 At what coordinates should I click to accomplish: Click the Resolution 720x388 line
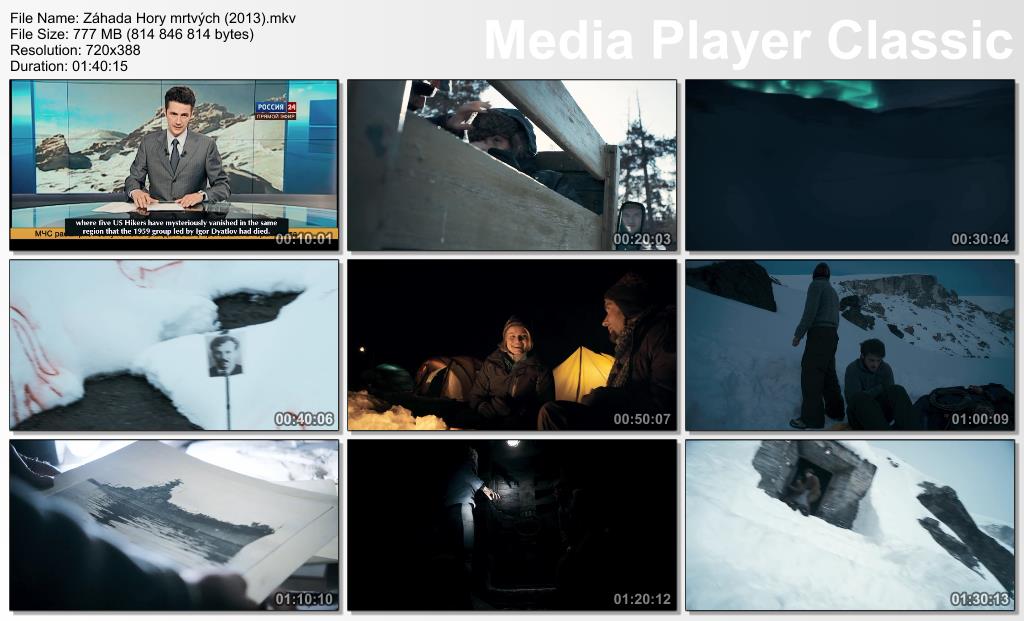tap(75, 50)
